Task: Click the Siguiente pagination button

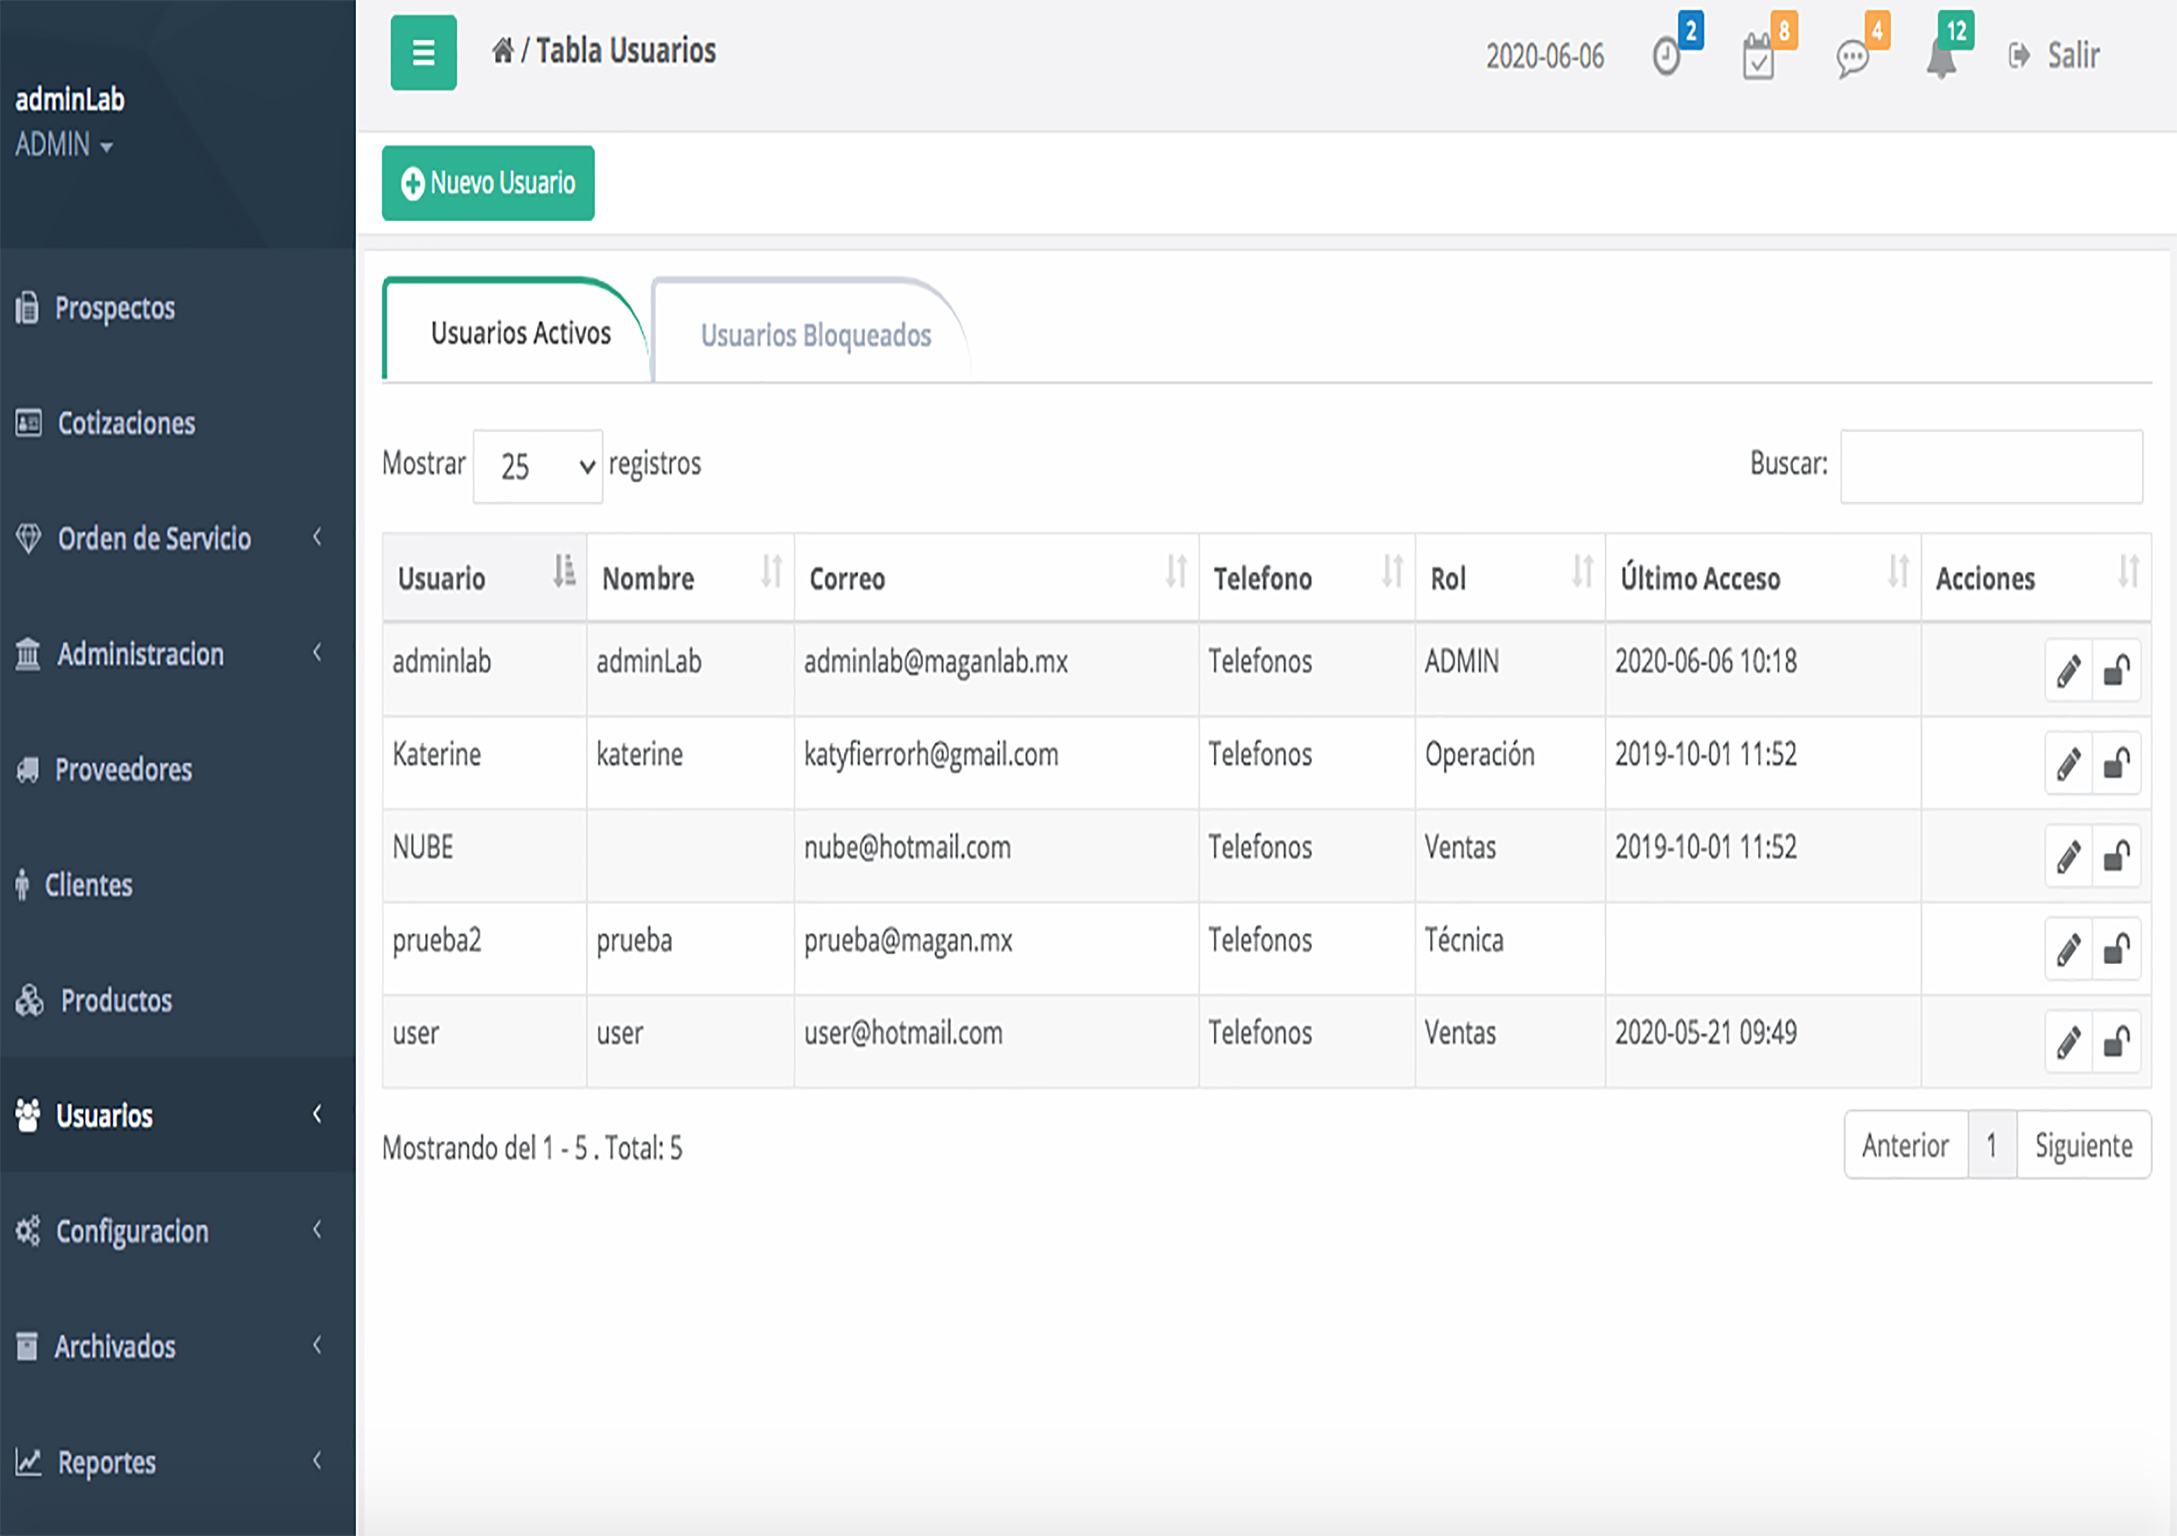Action: (2084, 1145)
